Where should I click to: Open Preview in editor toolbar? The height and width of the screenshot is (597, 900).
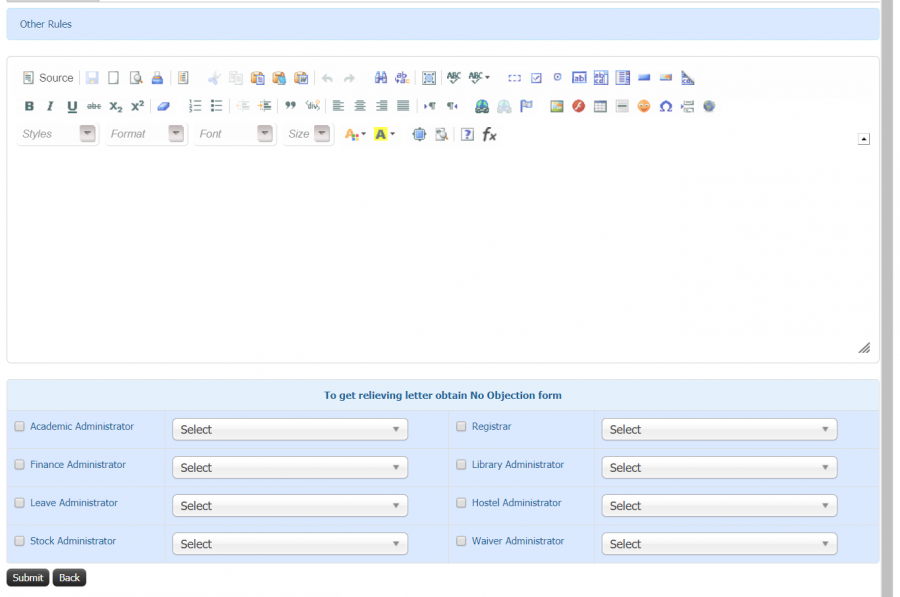click(x=135, y=77)
